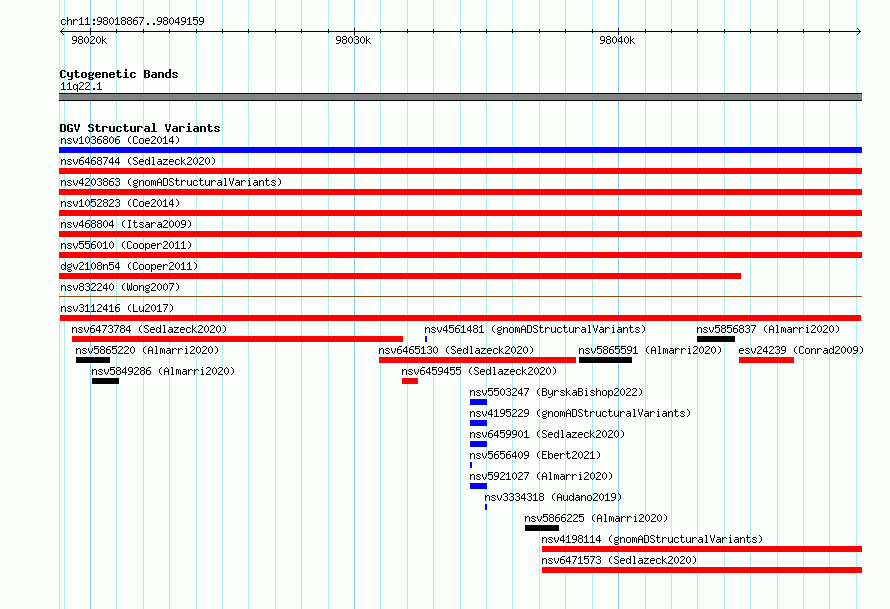Select the blue nsv1036806 variant bar

(x=460, y=150)
